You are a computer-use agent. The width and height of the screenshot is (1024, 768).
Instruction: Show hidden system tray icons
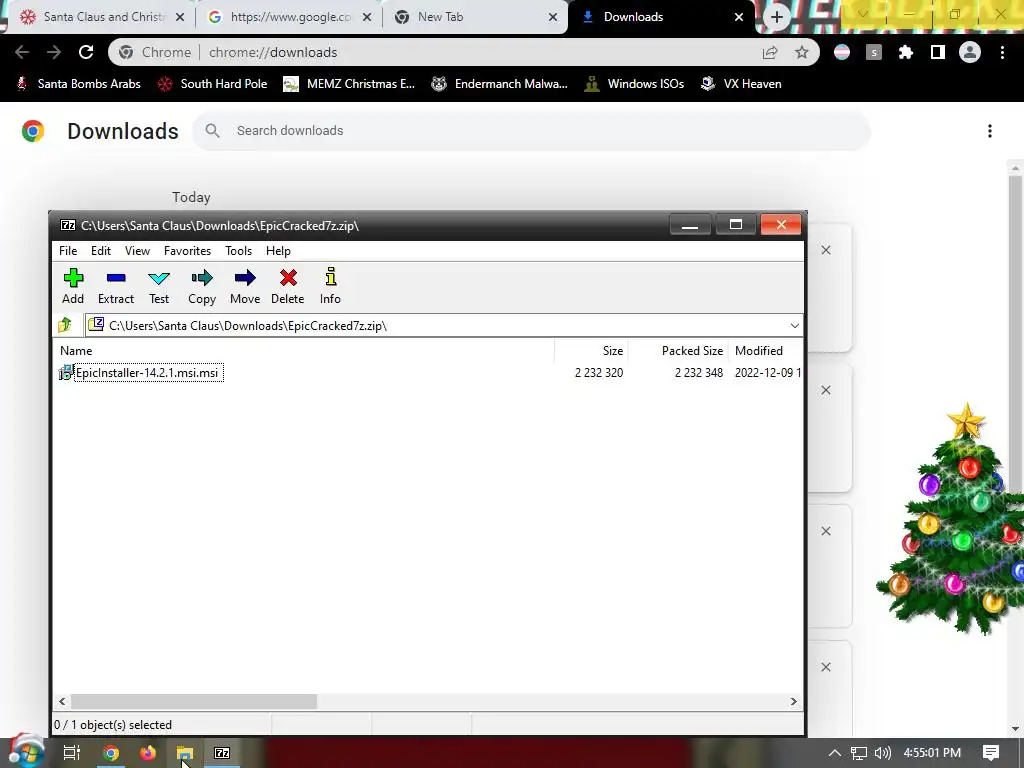click(x=834, y=753)
